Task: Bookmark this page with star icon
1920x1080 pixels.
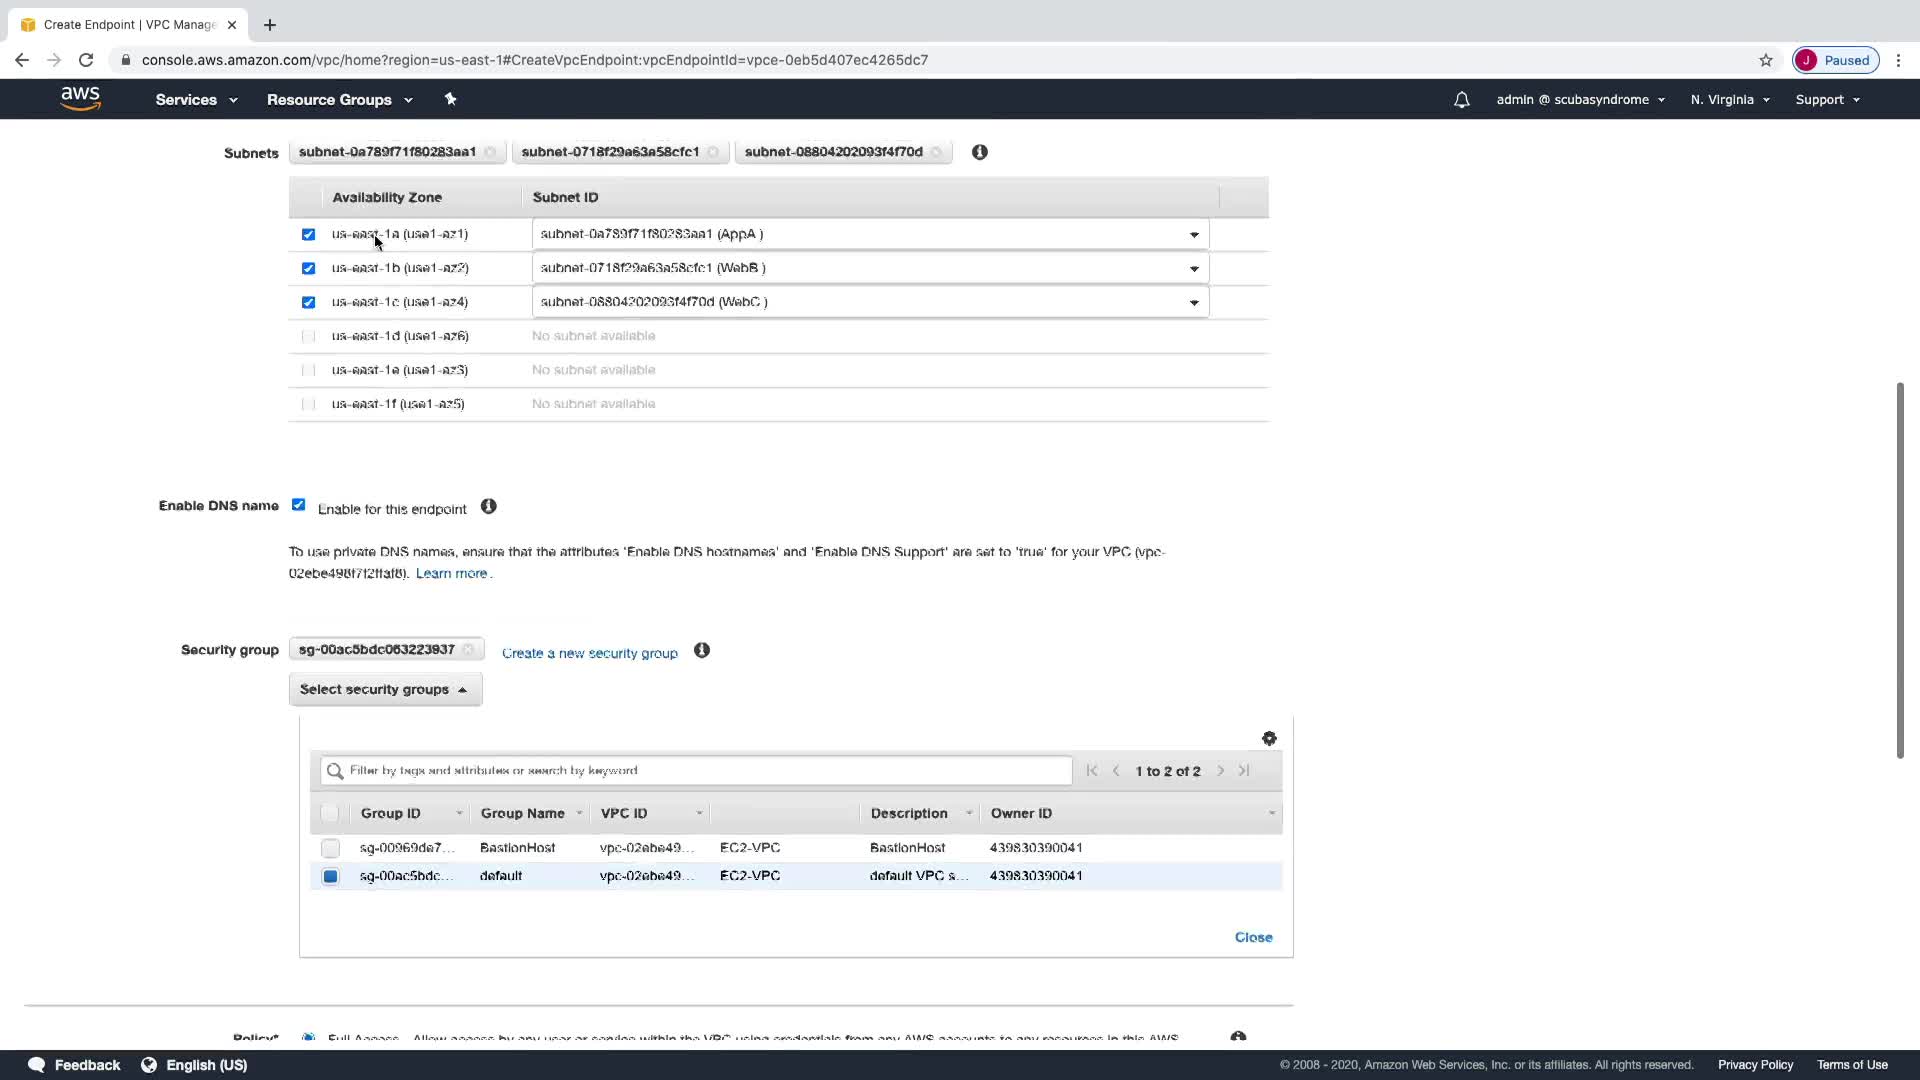Action: (1765, 60)
